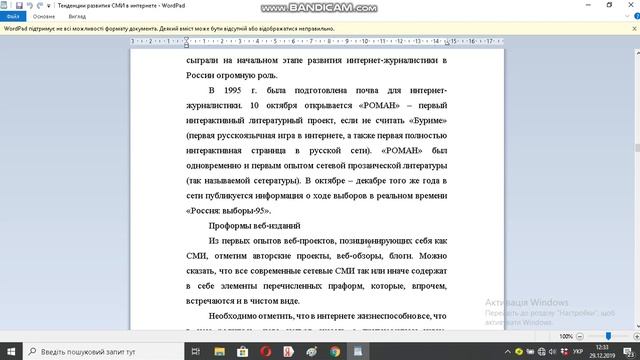Open Task View from taskbar
Viewport: 640px width, 360px height.
196,351
